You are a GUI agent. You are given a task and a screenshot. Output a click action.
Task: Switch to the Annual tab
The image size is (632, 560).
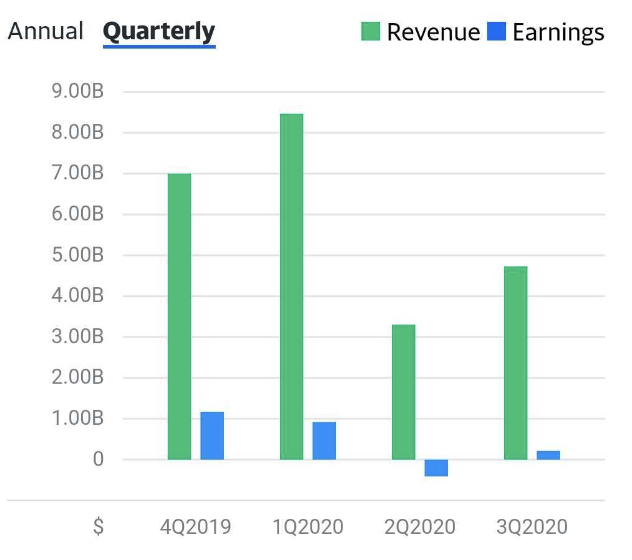(x=45, y=31)
